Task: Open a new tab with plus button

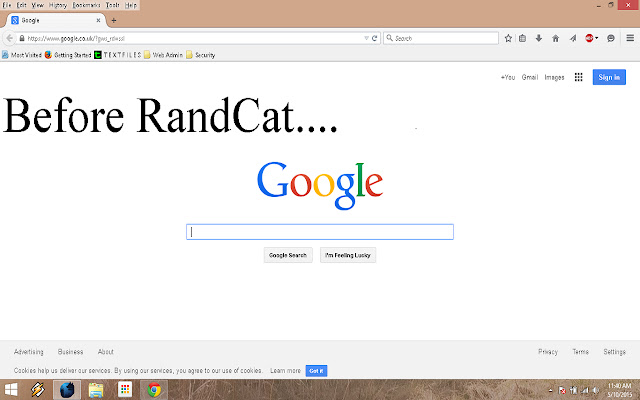Action: point(114,20)
